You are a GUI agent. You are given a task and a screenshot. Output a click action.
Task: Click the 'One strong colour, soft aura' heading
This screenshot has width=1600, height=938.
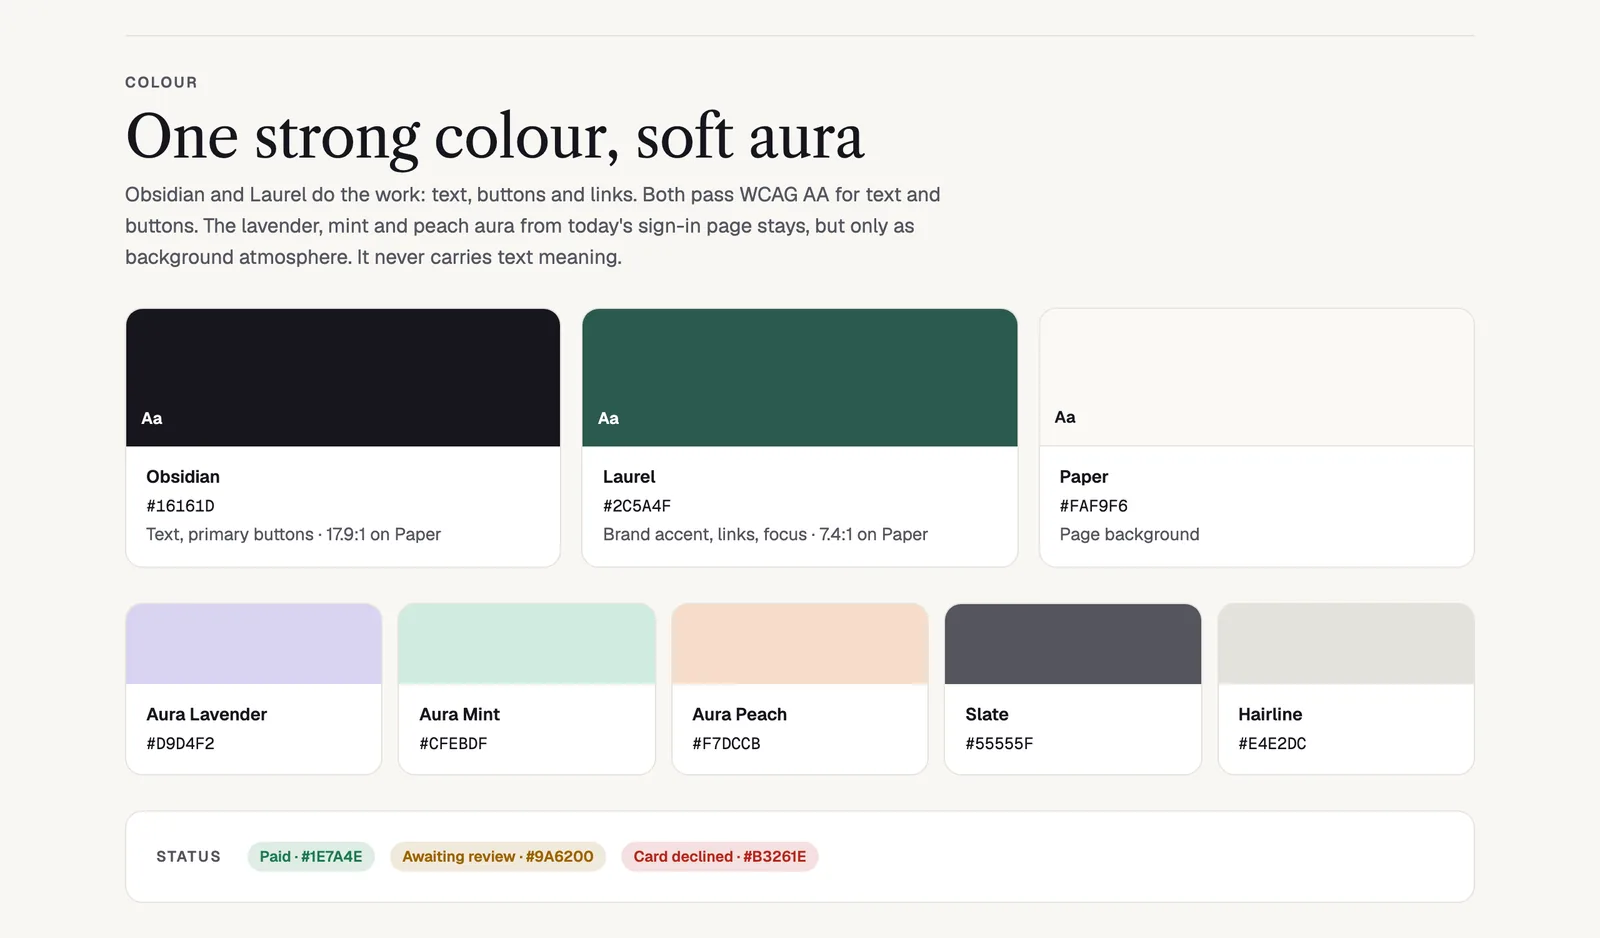coord(495,137)
